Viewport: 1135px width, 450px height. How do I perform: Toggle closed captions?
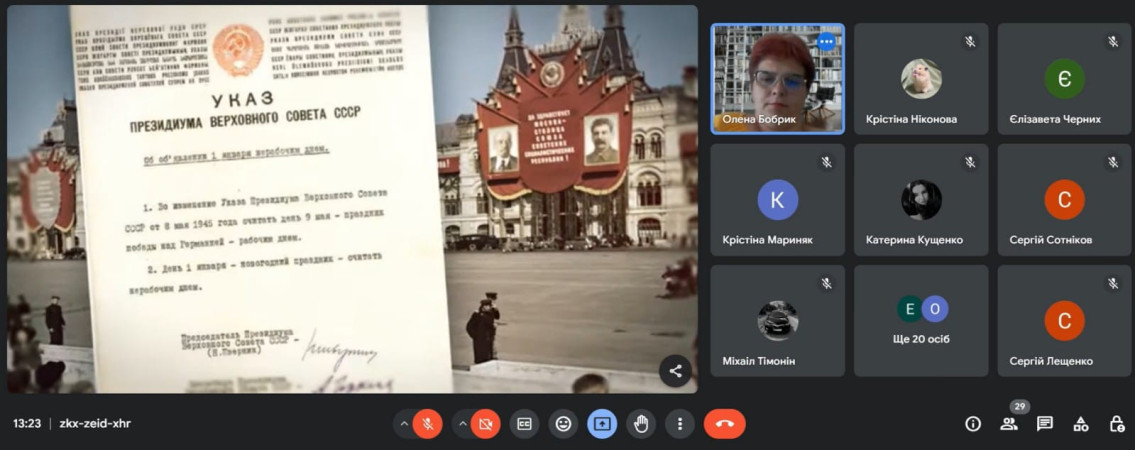[x=524, y=424]
